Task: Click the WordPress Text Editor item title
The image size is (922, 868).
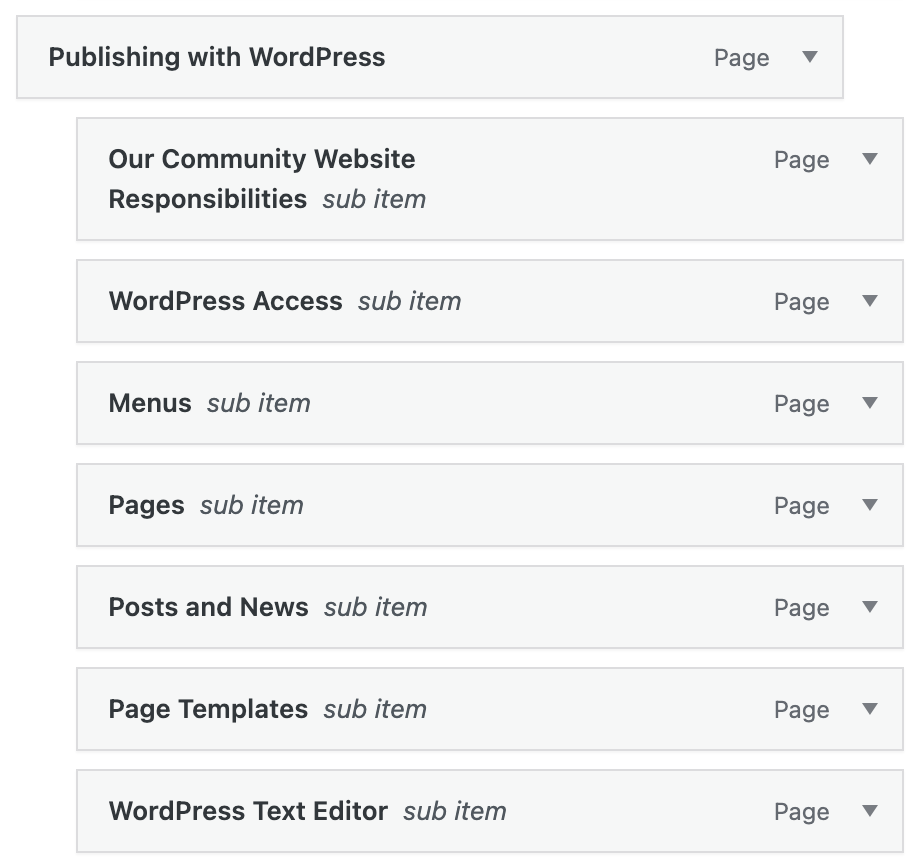Action: 248,811
